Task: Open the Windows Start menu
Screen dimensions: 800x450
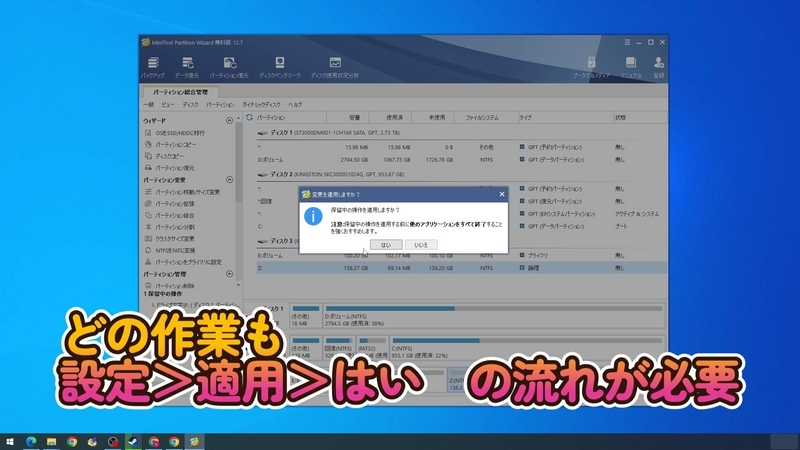Action: (x=10, y=442)
